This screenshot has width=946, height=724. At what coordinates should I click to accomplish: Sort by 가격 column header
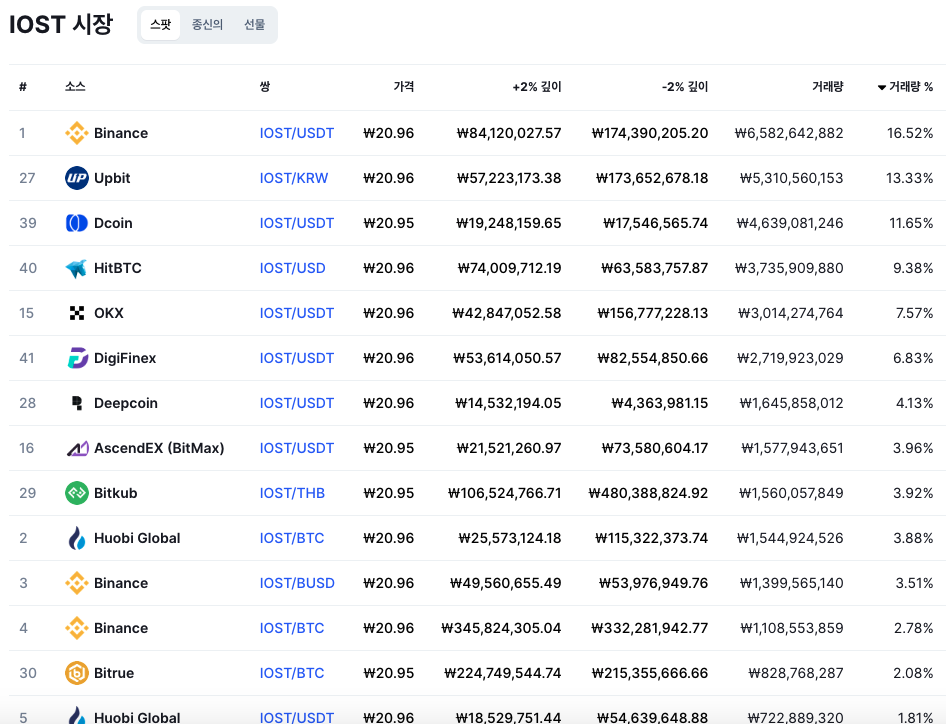click(x=404, y=87)
